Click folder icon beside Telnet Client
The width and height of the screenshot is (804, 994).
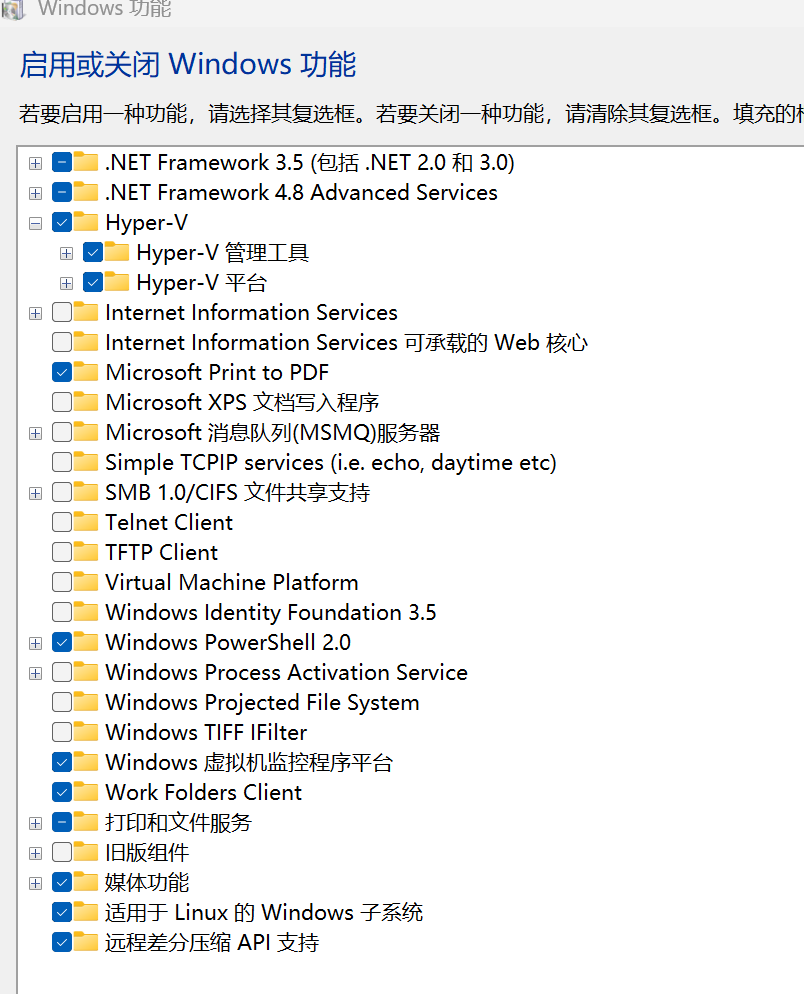(86, 522)
